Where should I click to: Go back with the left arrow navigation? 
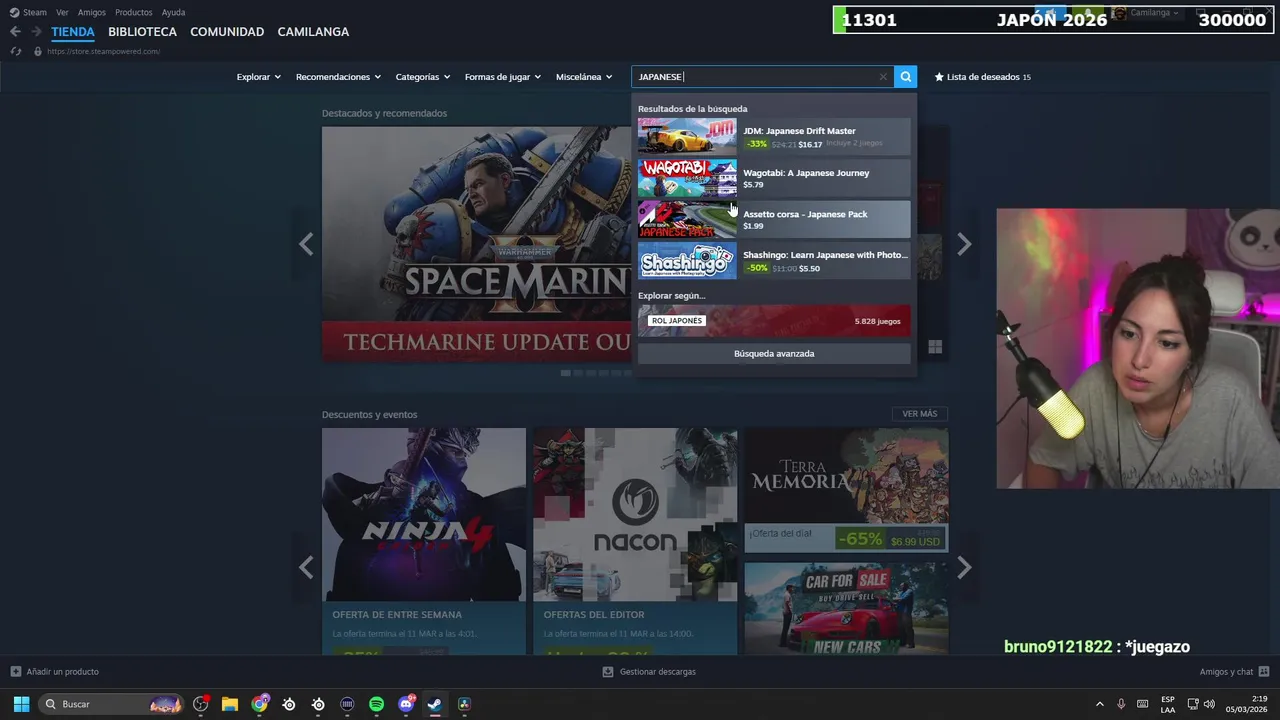coord(15,32)
